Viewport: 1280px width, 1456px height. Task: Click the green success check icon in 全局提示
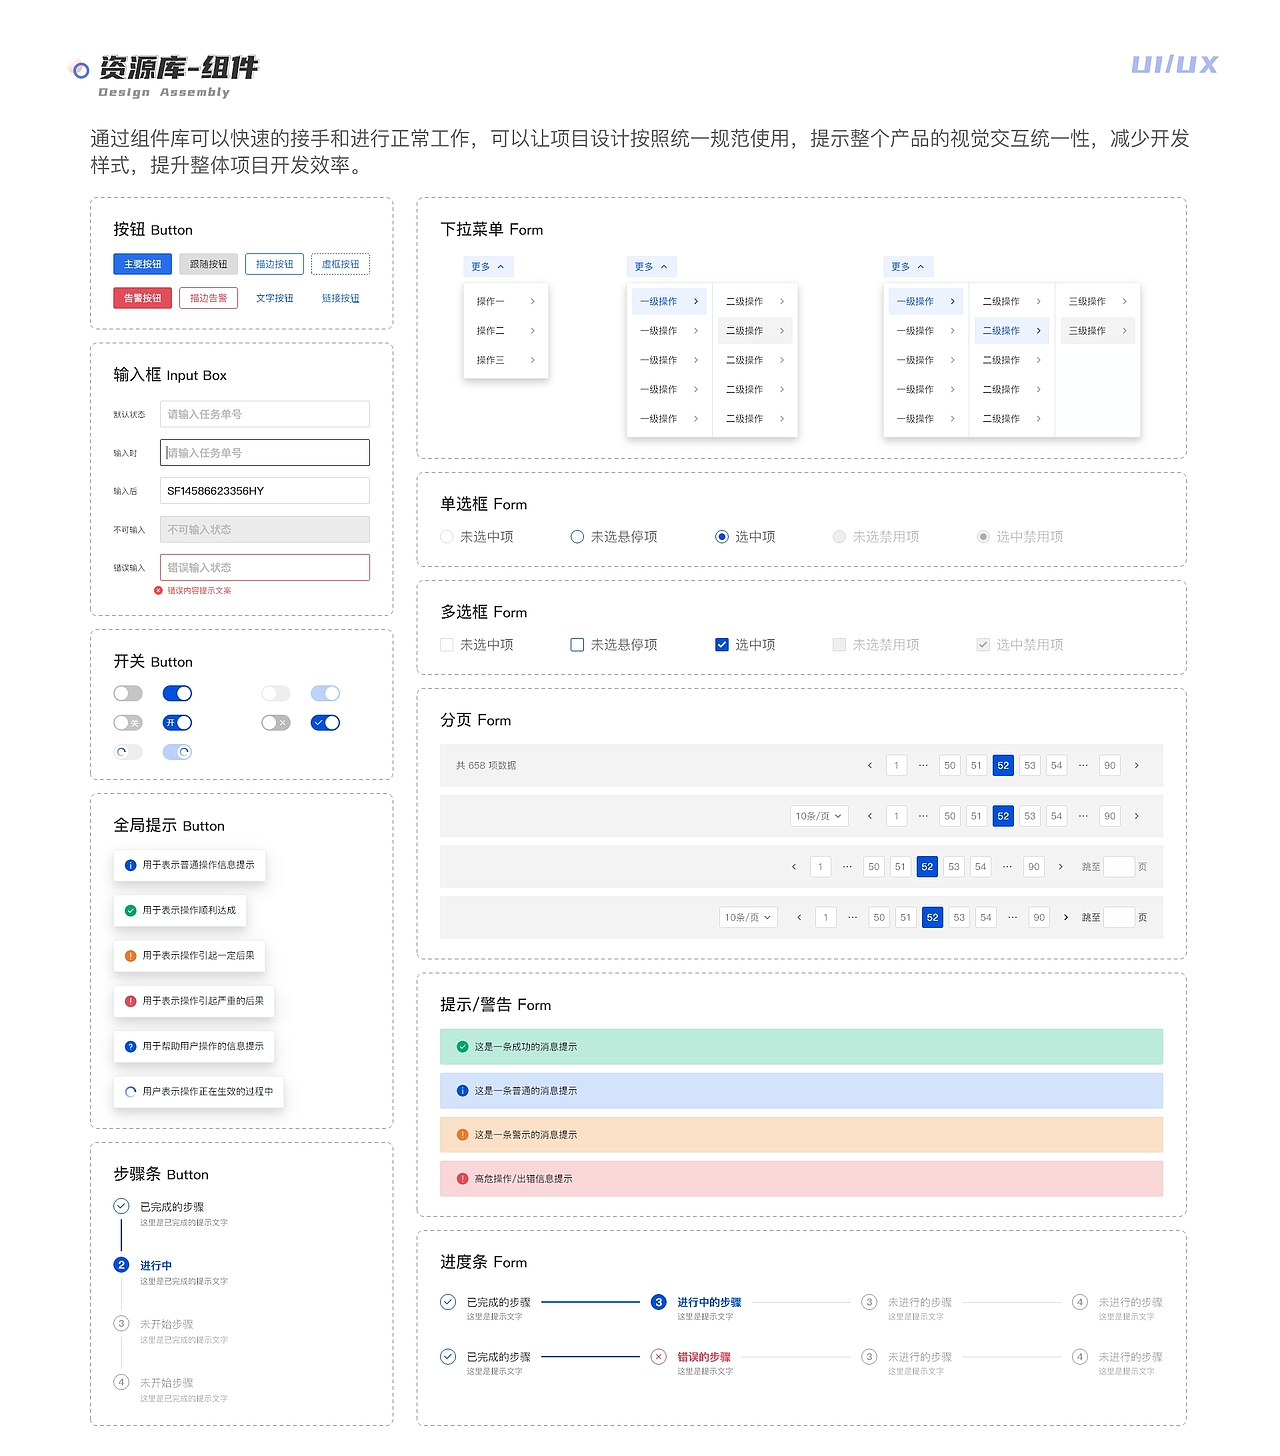tap(129, 911)
